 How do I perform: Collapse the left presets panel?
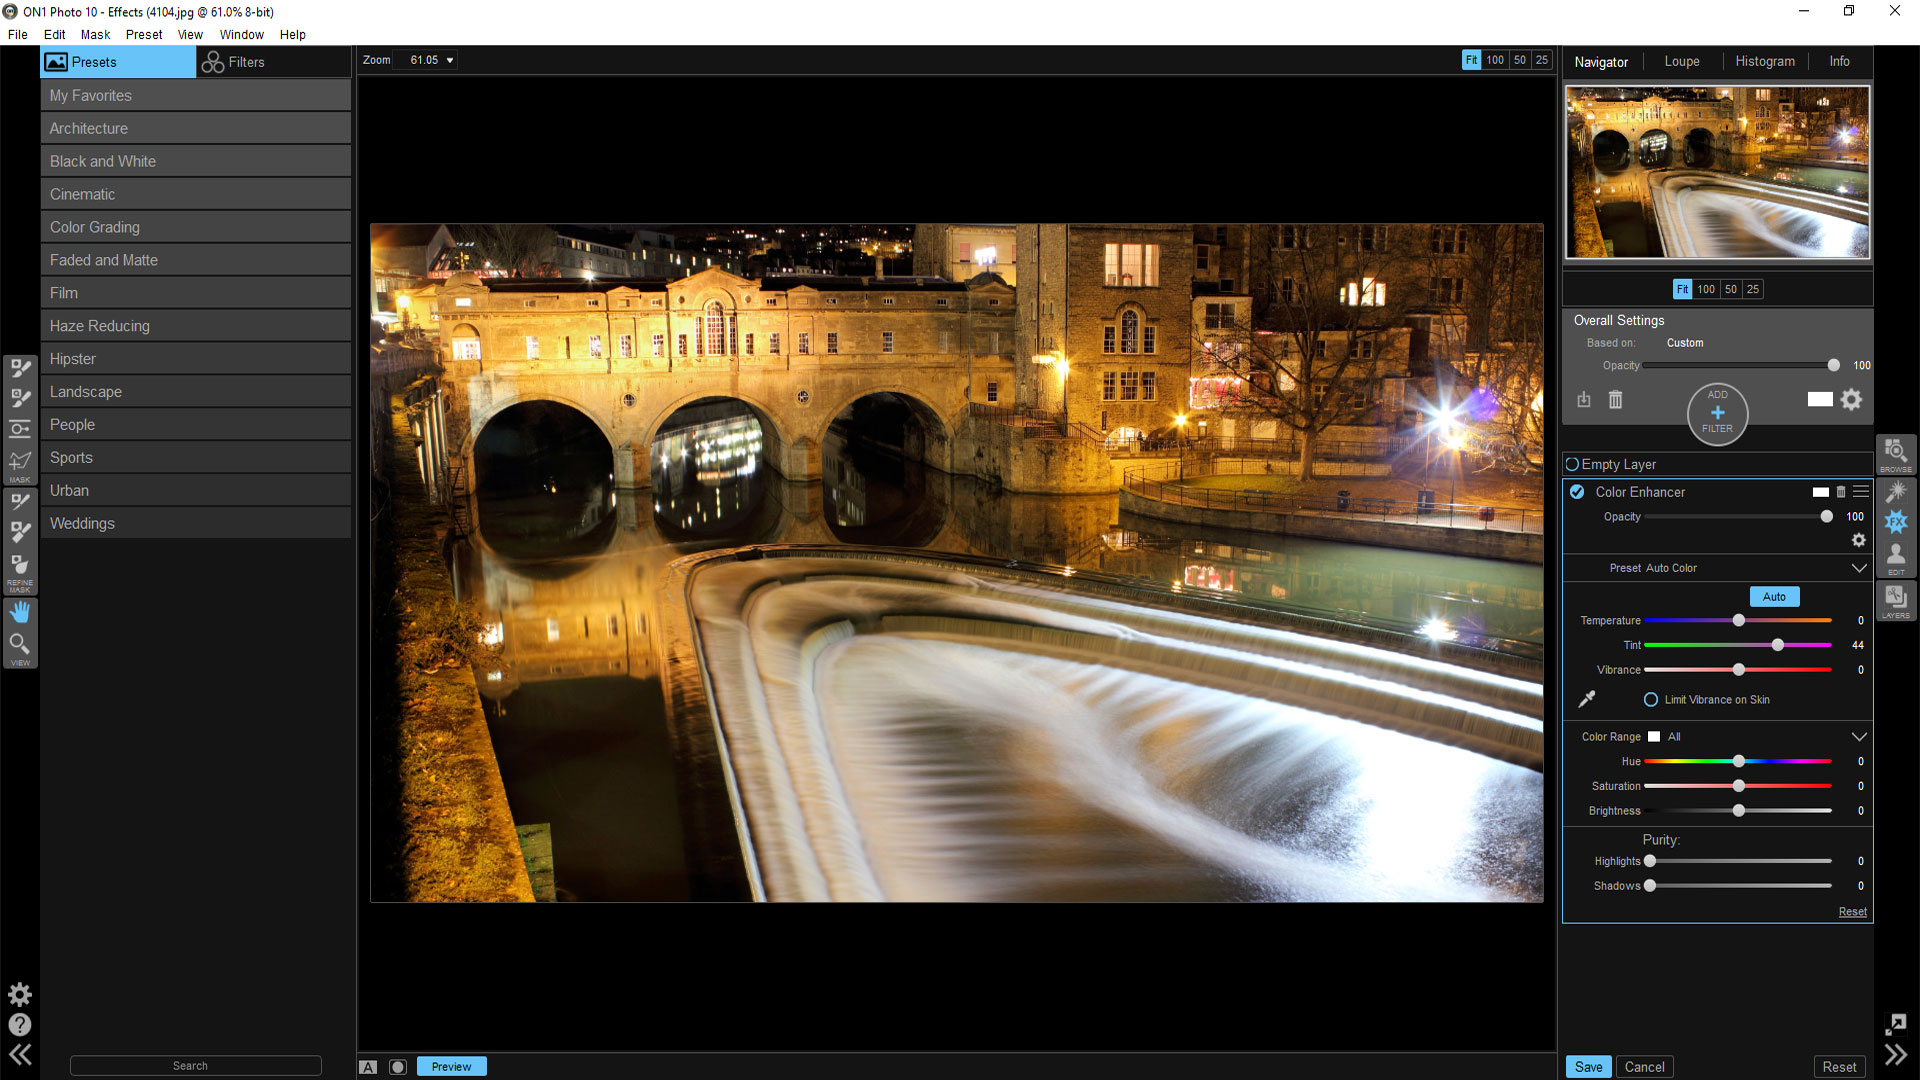tap(20, 1055)
